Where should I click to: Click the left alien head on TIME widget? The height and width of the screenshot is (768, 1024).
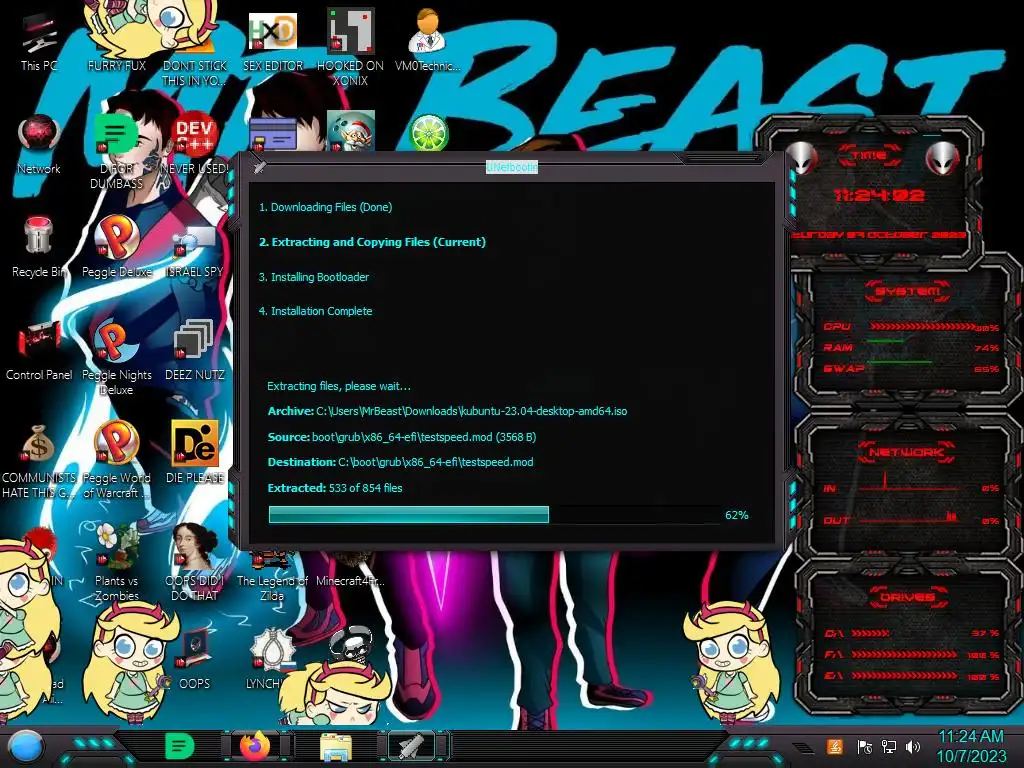pos(801,157)
